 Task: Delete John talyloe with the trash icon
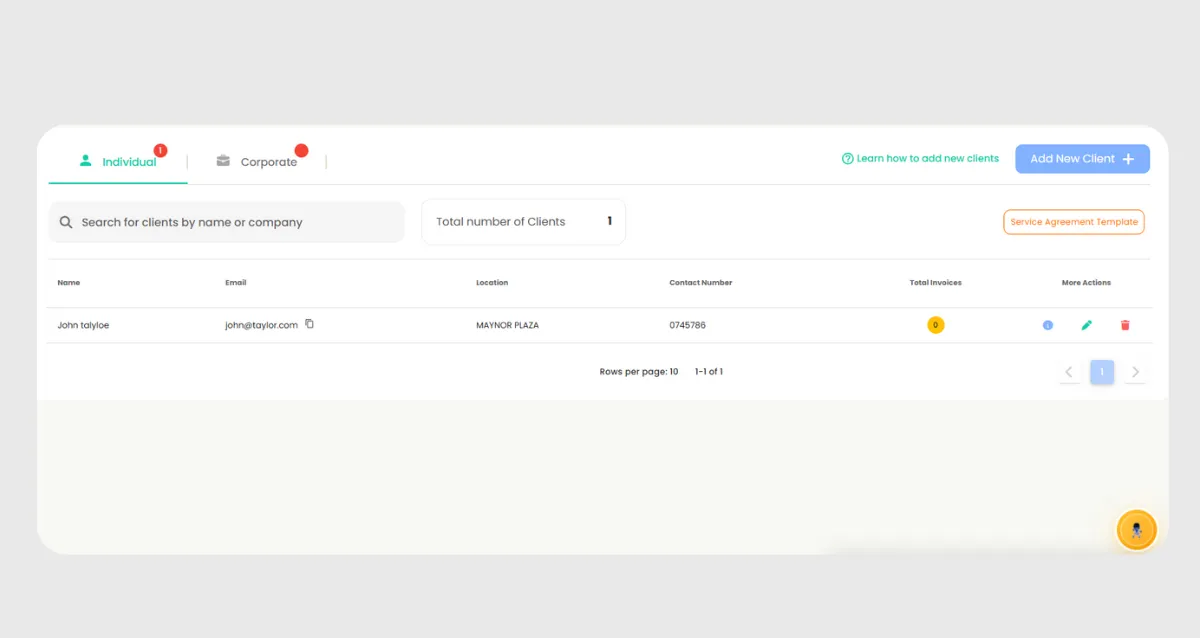pos(1125,325)
